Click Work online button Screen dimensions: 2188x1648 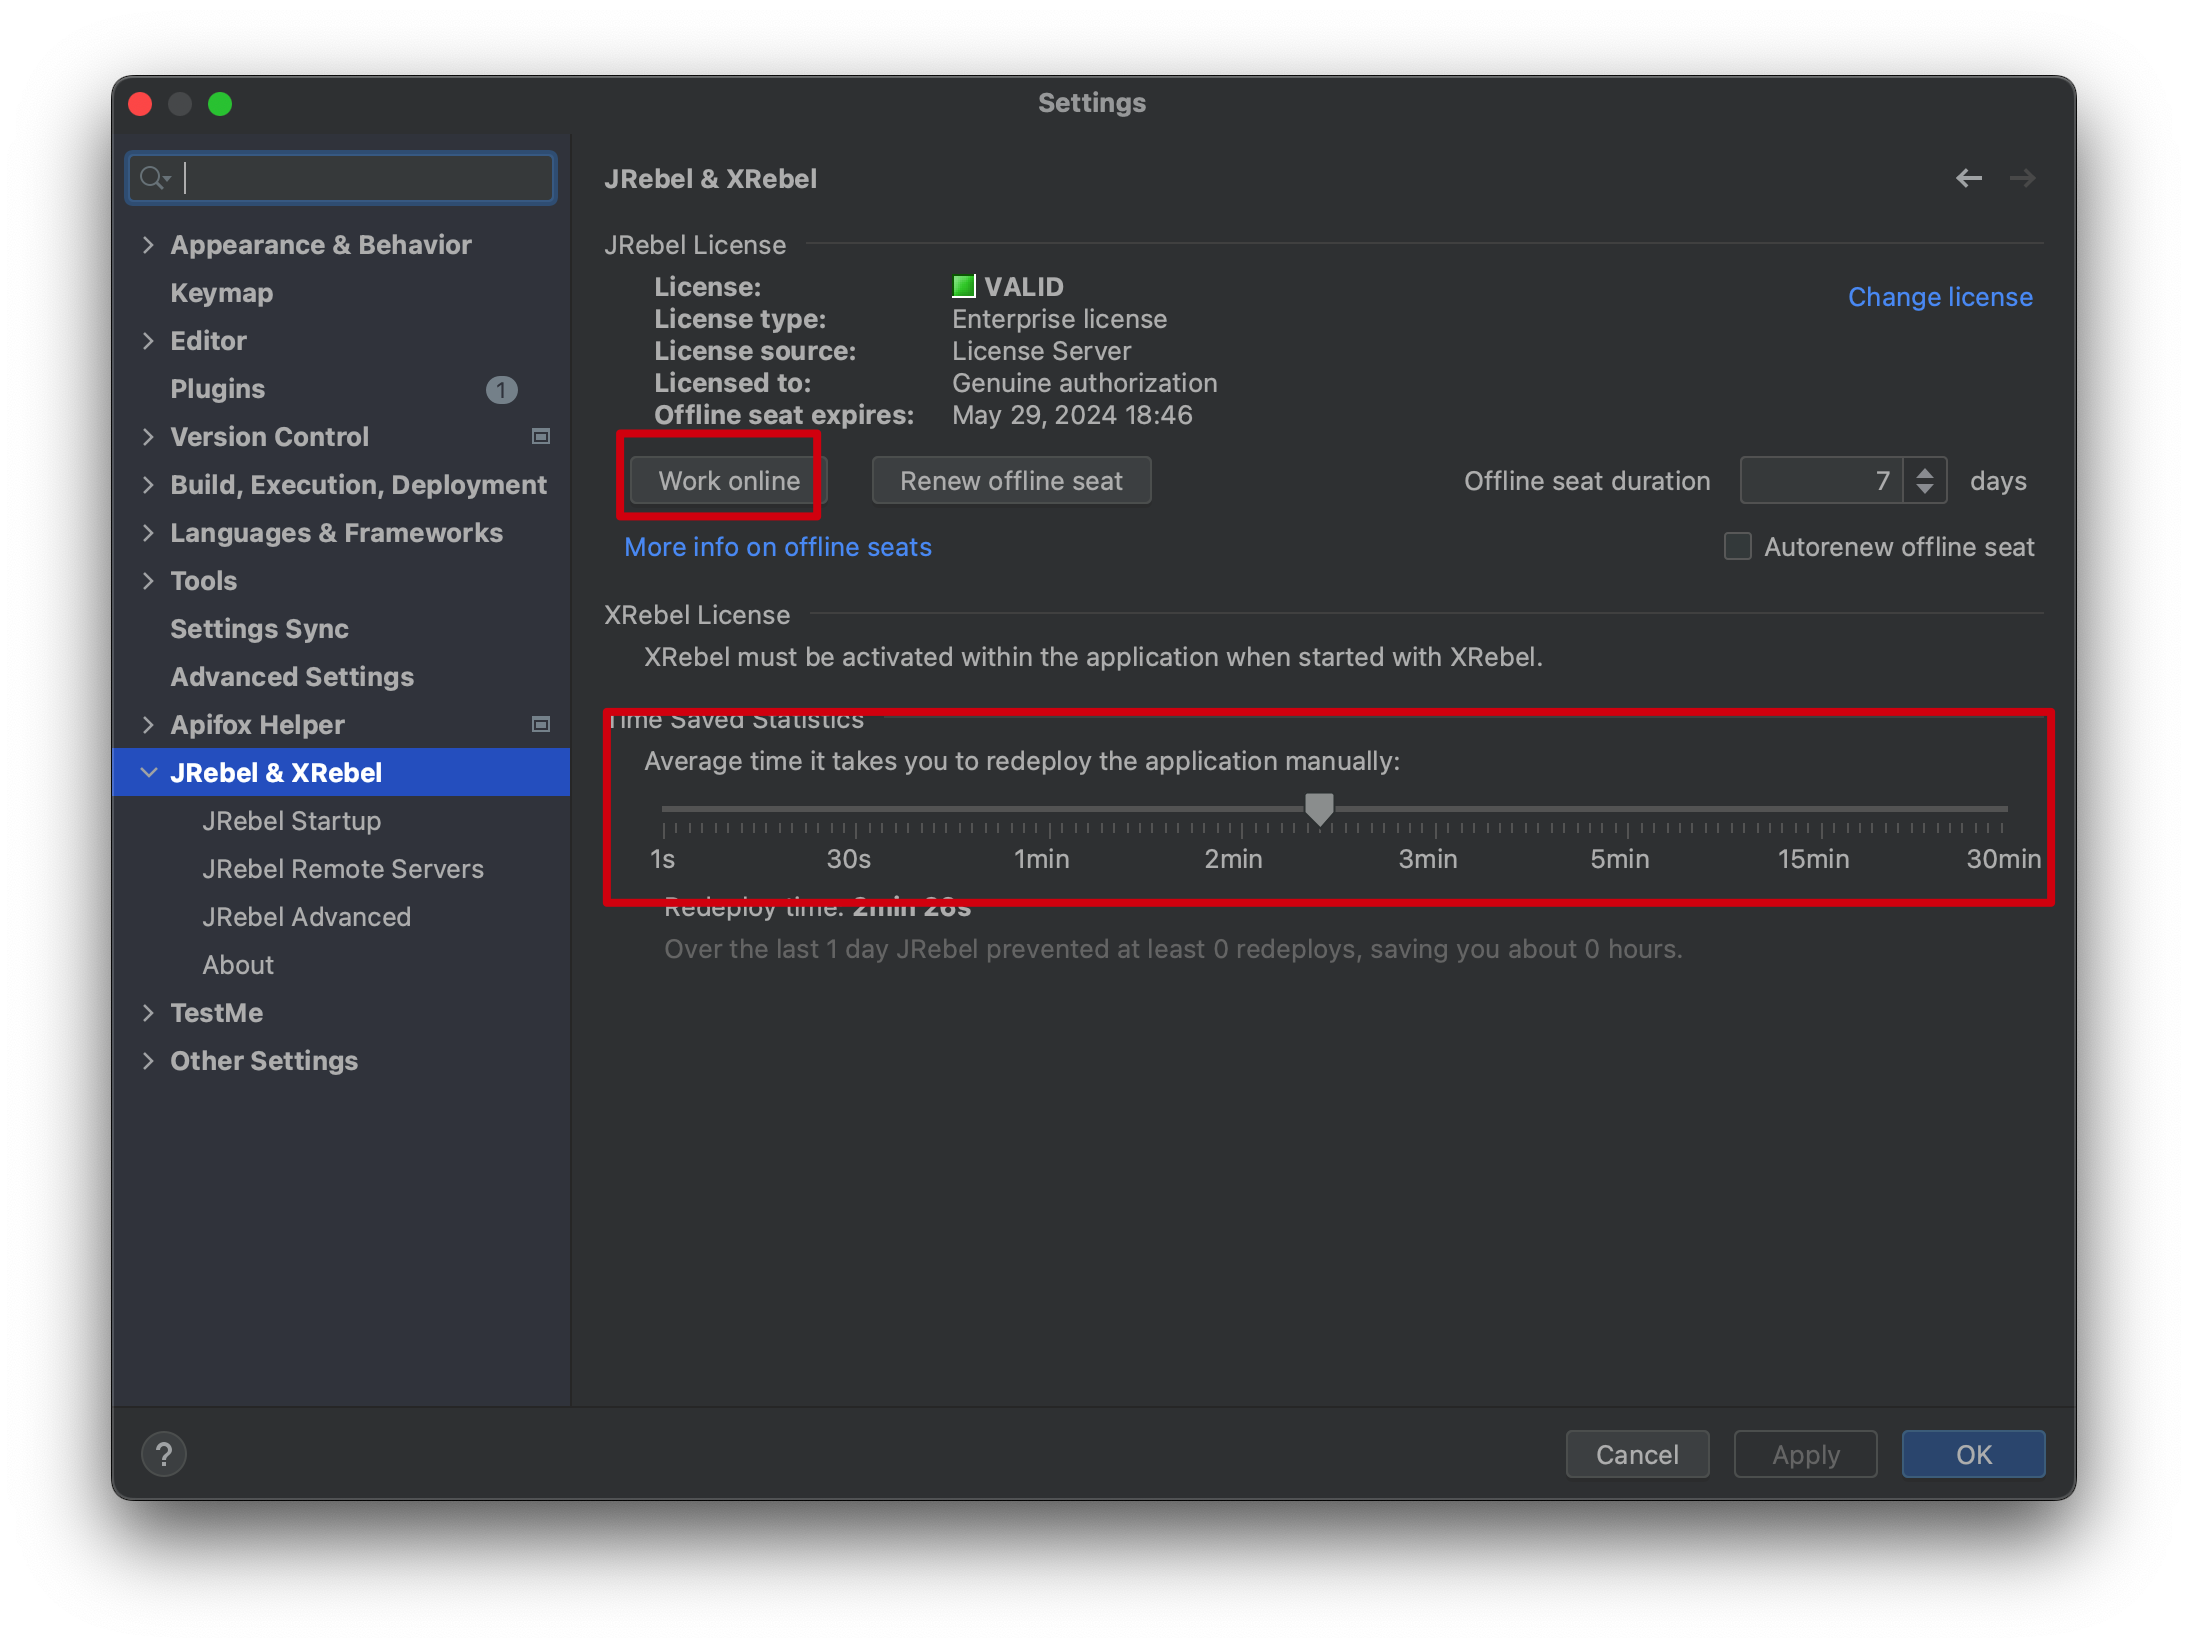coord(725,481)
